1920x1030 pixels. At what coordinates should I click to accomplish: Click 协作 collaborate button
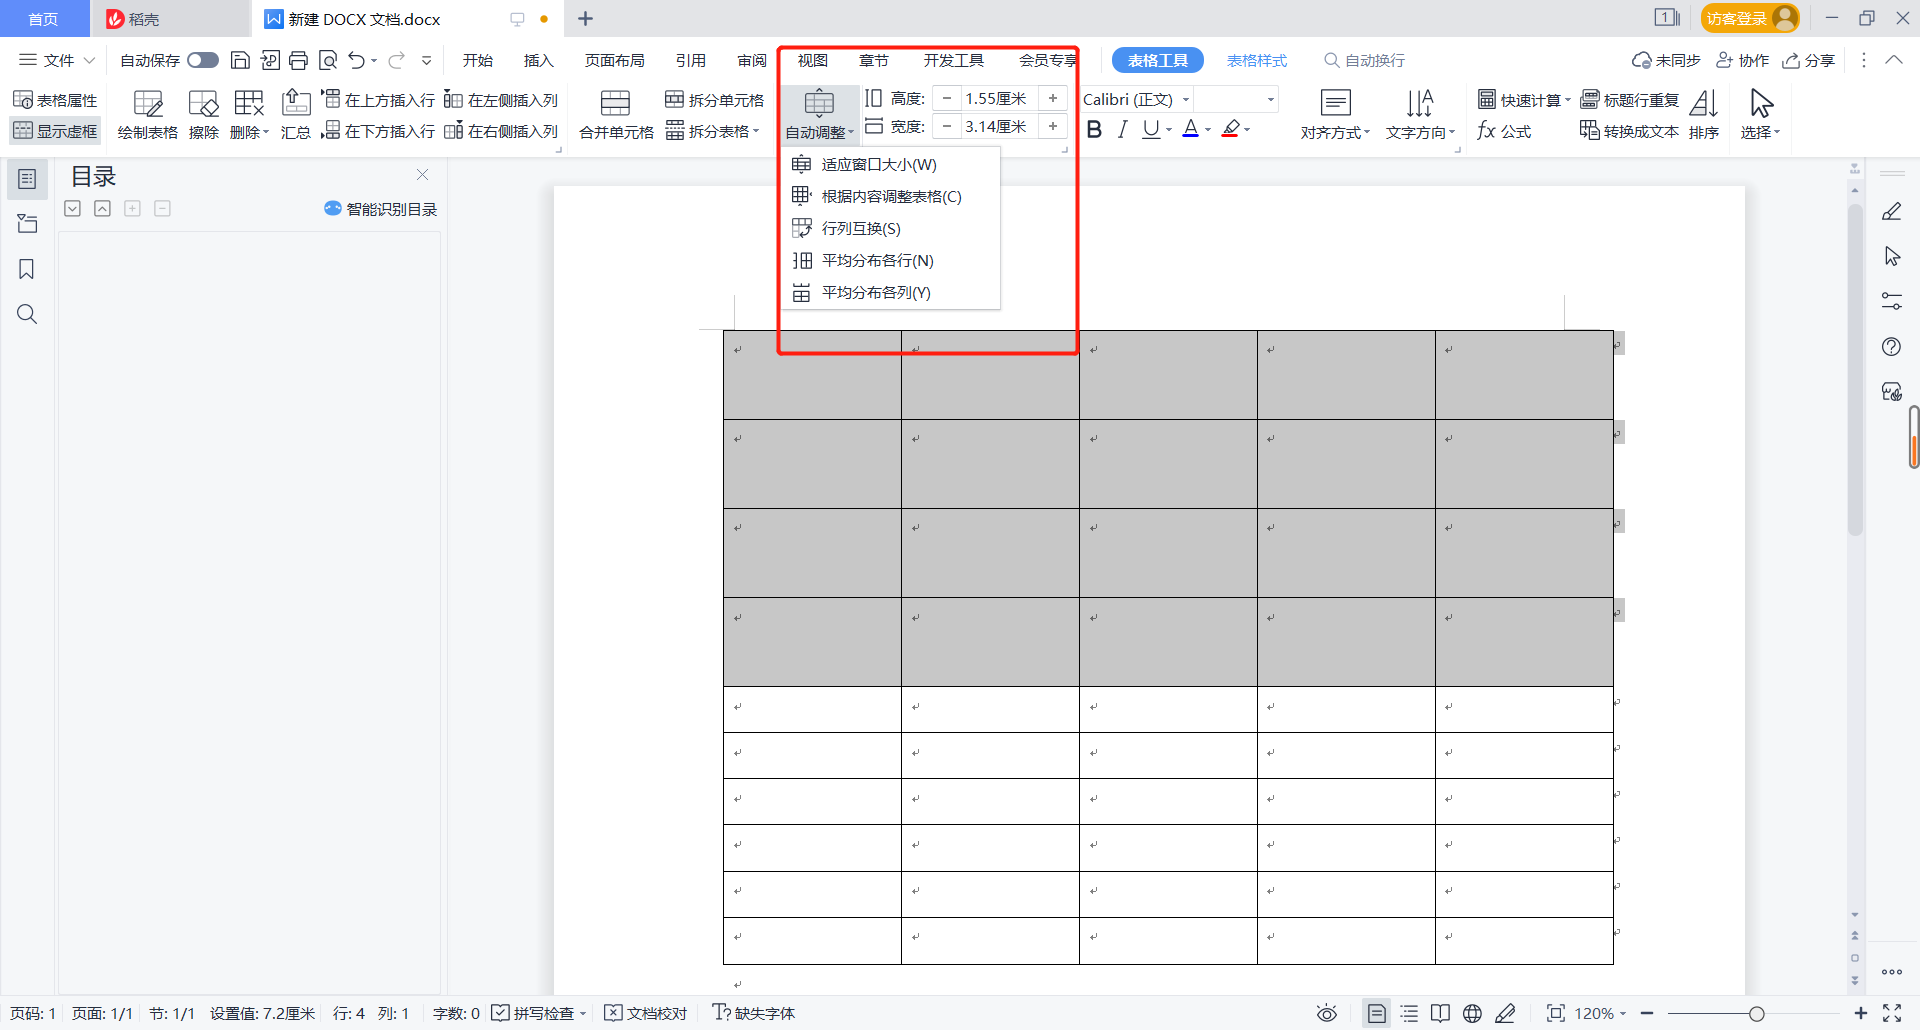tap(1743, 60)
